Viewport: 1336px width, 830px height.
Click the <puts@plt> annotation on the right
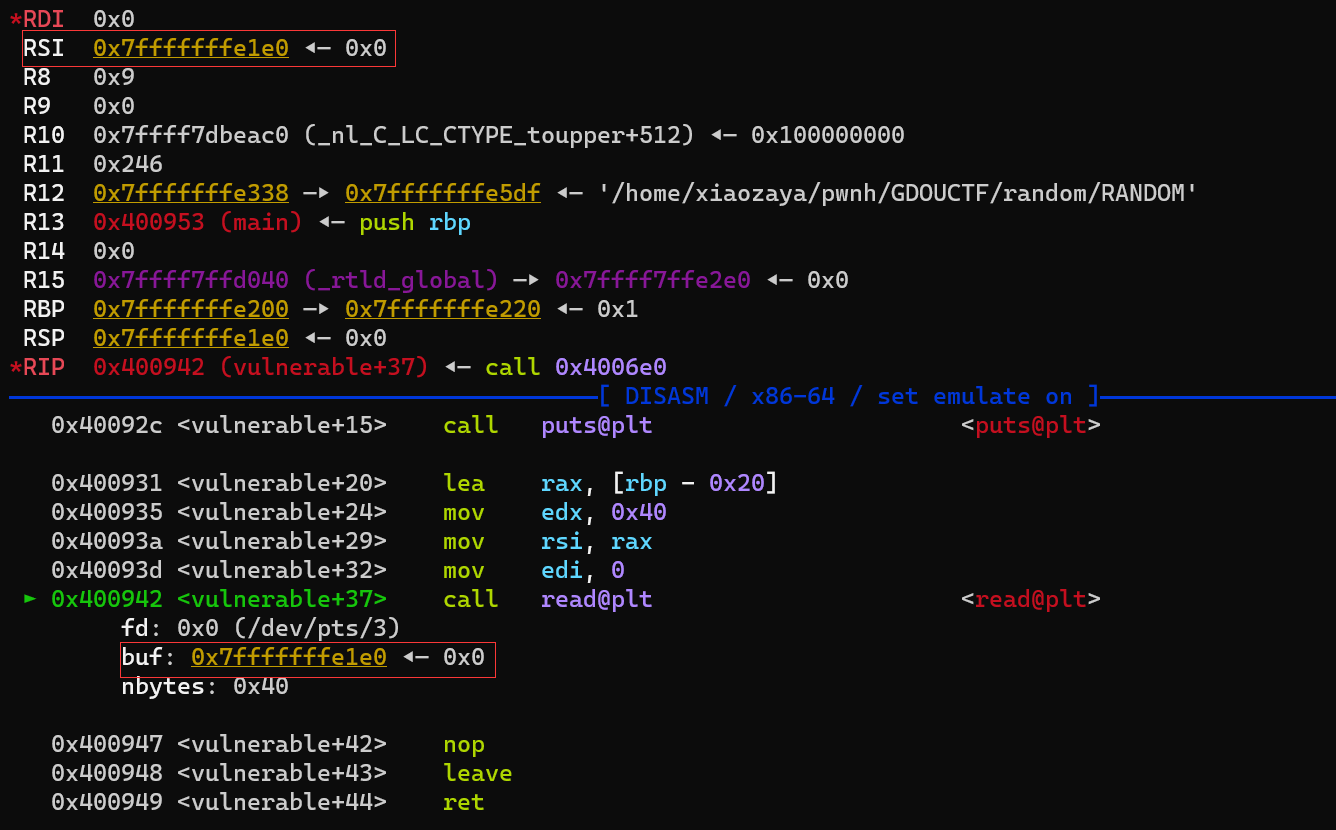click(1031, 425)
